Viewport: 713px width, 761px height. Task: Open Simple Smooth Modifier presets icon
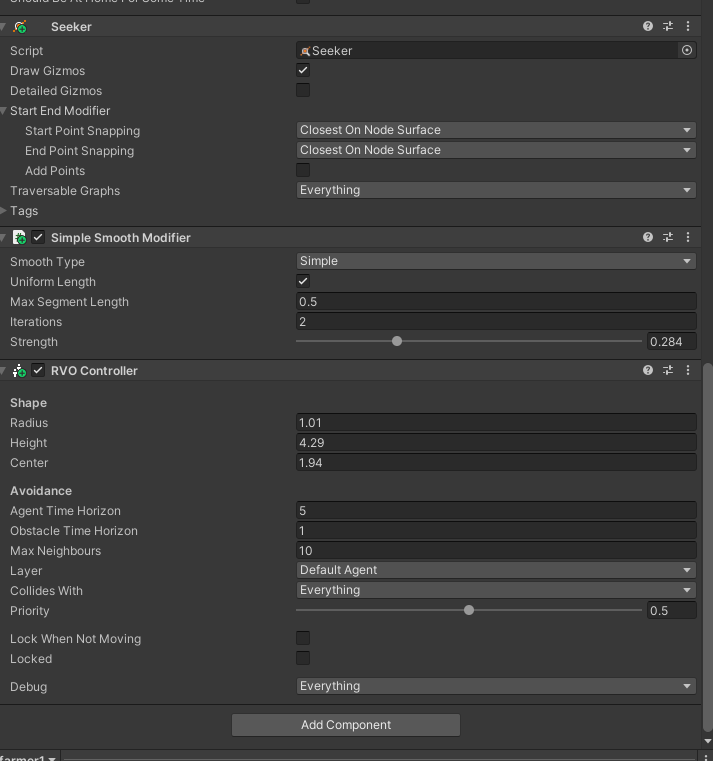tap(668, 238)
